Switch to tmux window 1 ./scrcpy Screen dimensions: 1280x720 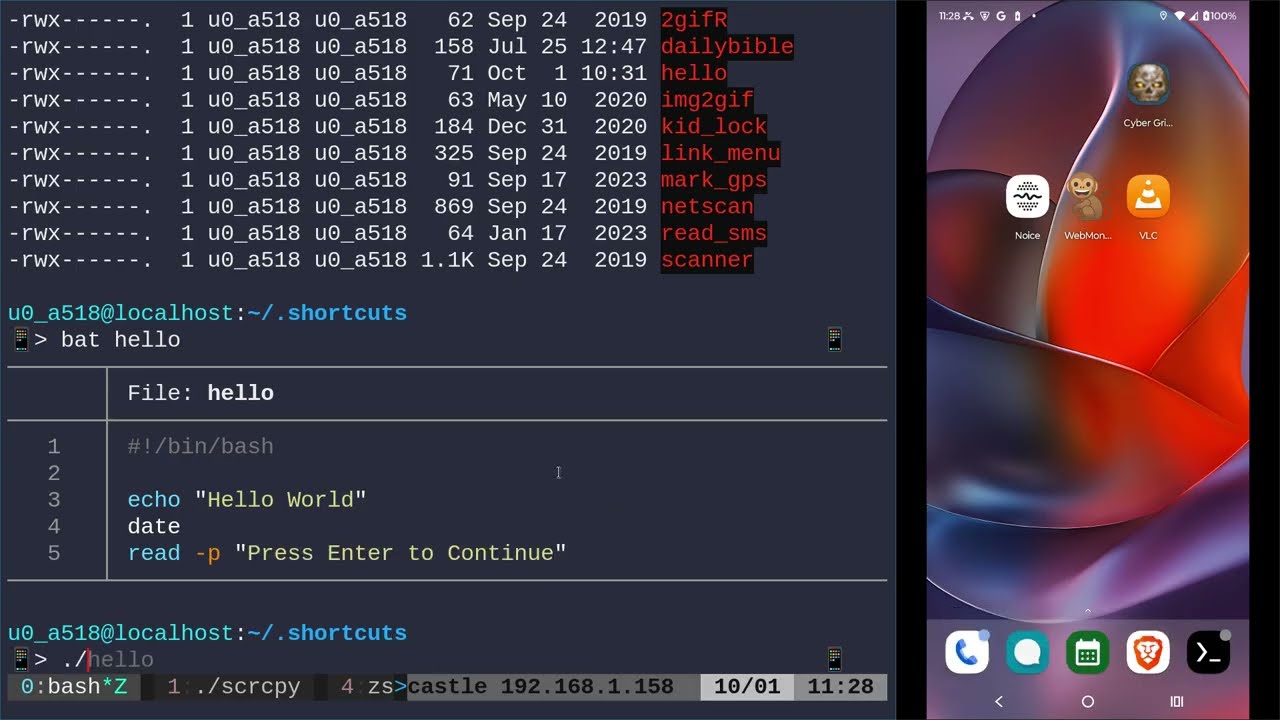point(234,687)
